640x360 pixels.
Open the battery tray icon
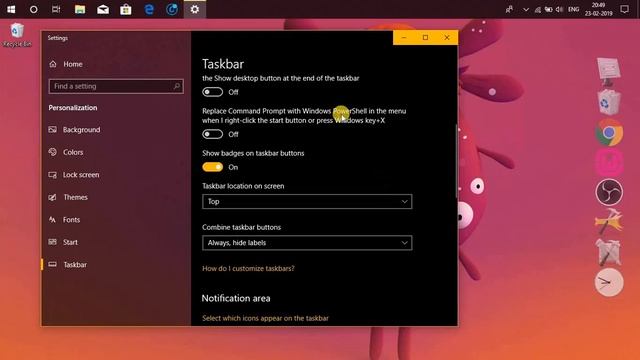click(x=549, y=9)
